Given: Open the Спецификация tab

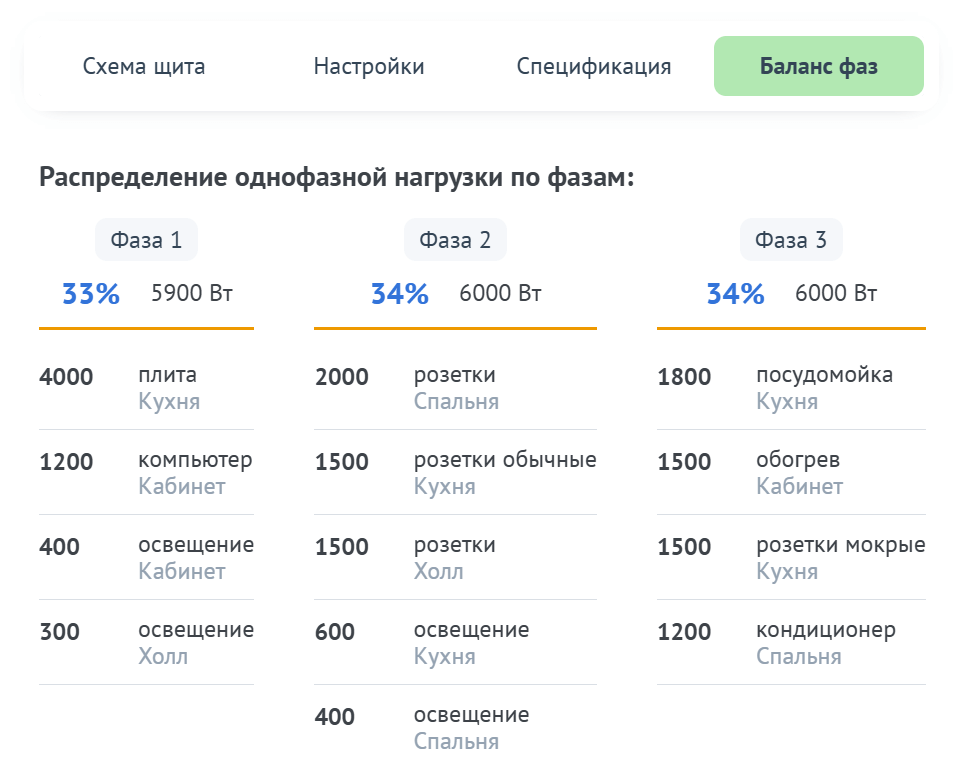Looking at the screenshot, I should click(x=593, y=66).
